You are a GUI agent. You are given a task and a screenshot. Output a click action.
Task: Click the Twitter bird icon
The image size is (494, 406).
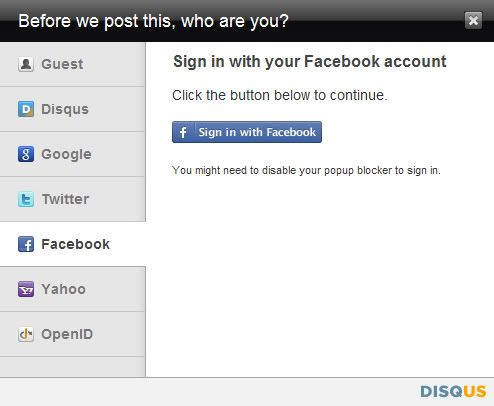[26, 199]
